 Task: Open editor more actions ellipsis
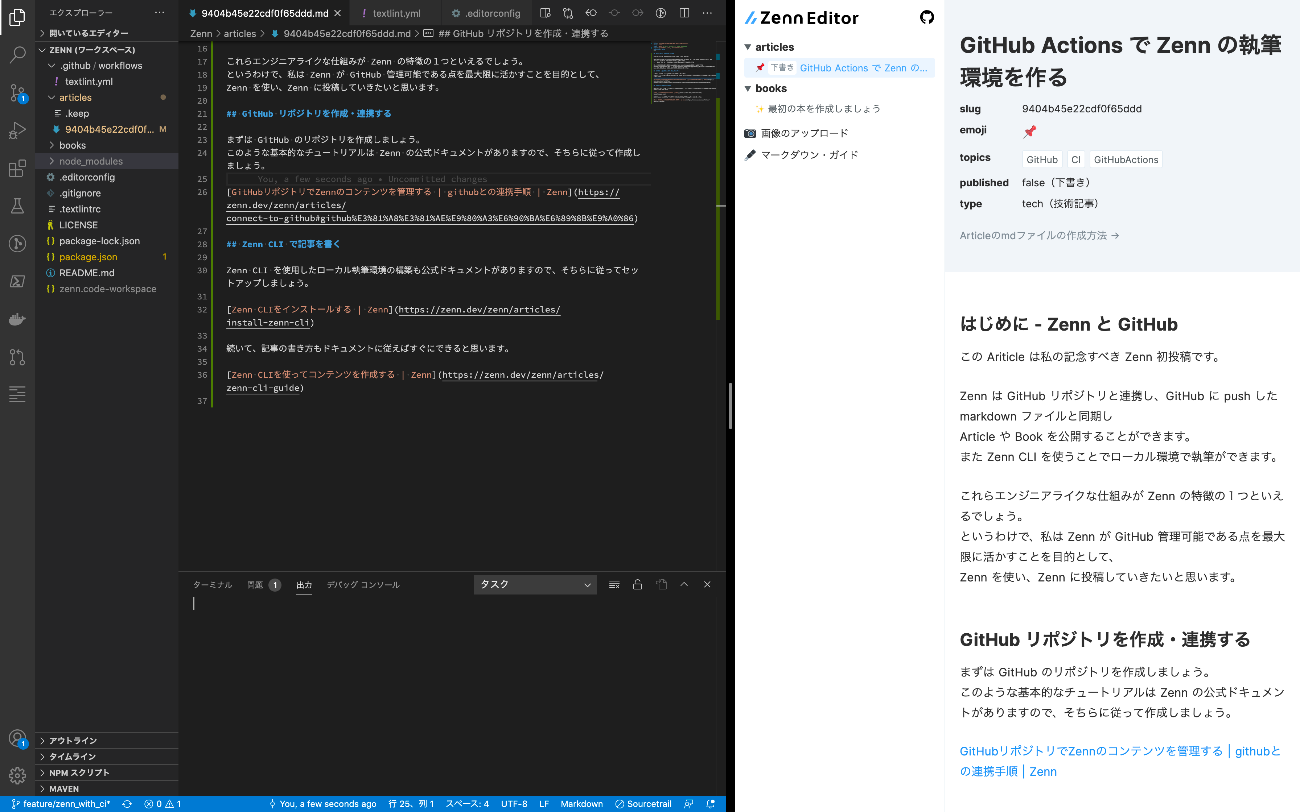tap(708, 13)
